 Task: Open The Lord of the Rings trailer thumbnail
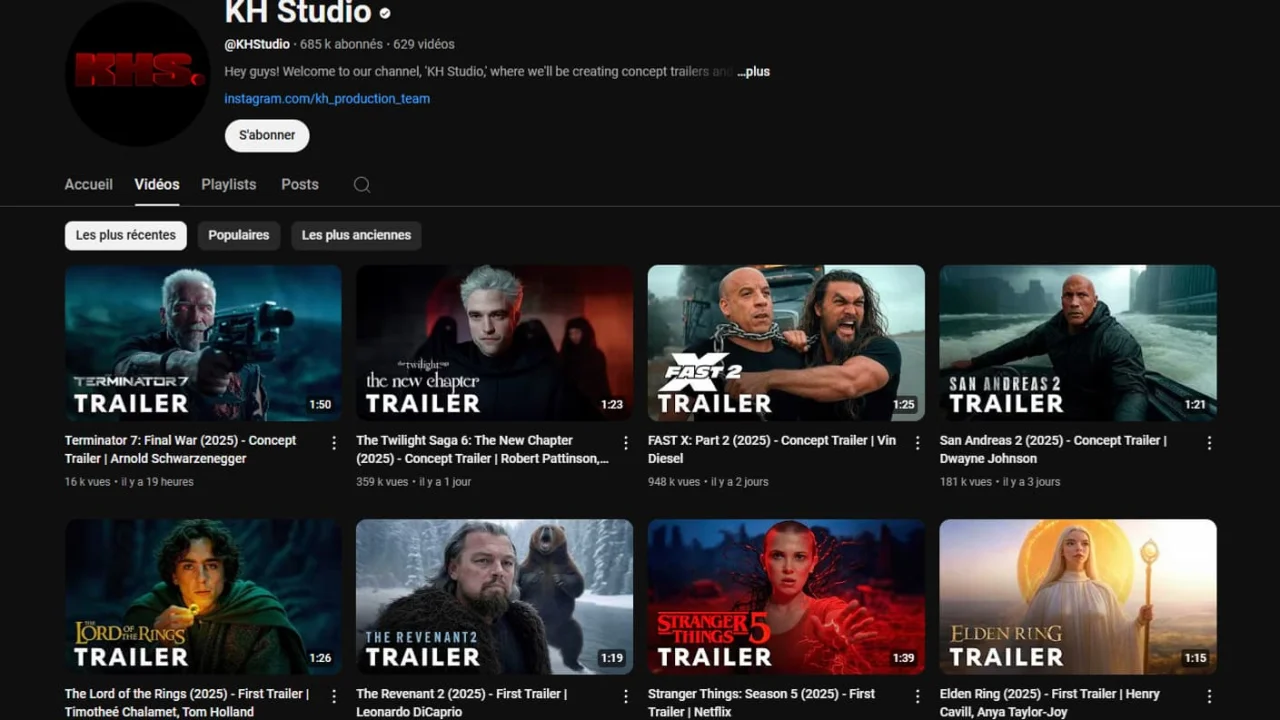202,596
